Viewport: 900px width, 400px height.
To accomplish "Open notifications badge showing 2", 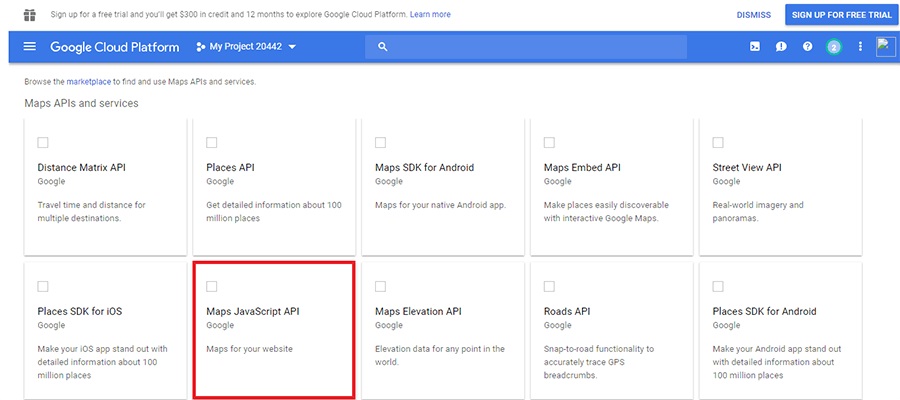I will pos(833,47).
